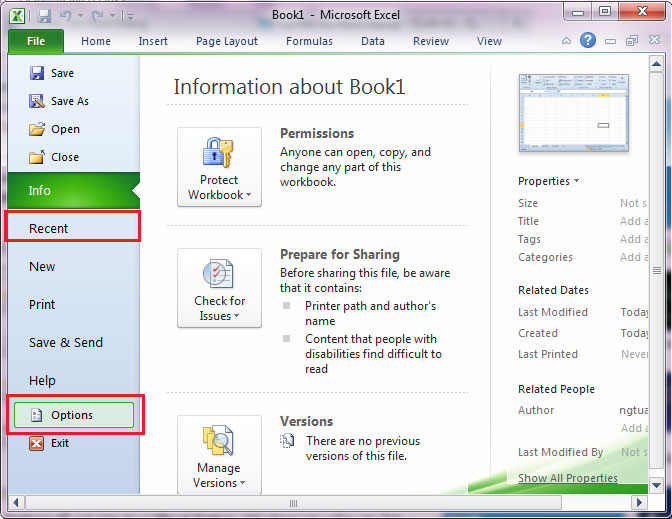Click the Redo arrow in quick access toolbar

click(97, 16)
